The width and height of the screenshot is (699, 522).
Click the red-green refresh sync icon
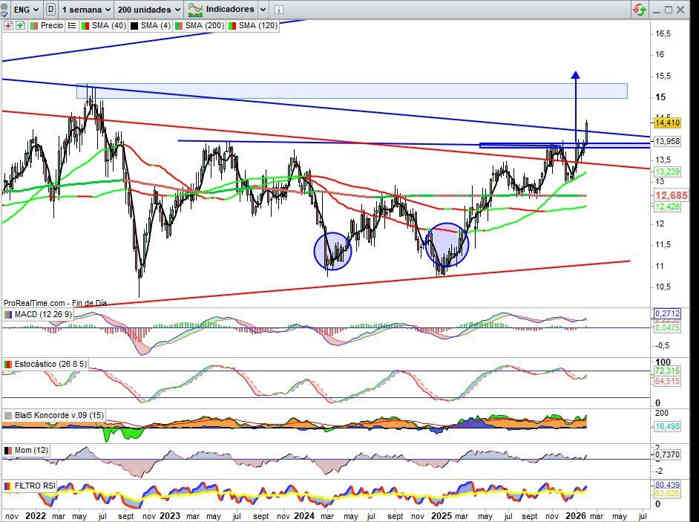(x=638, y=8)
